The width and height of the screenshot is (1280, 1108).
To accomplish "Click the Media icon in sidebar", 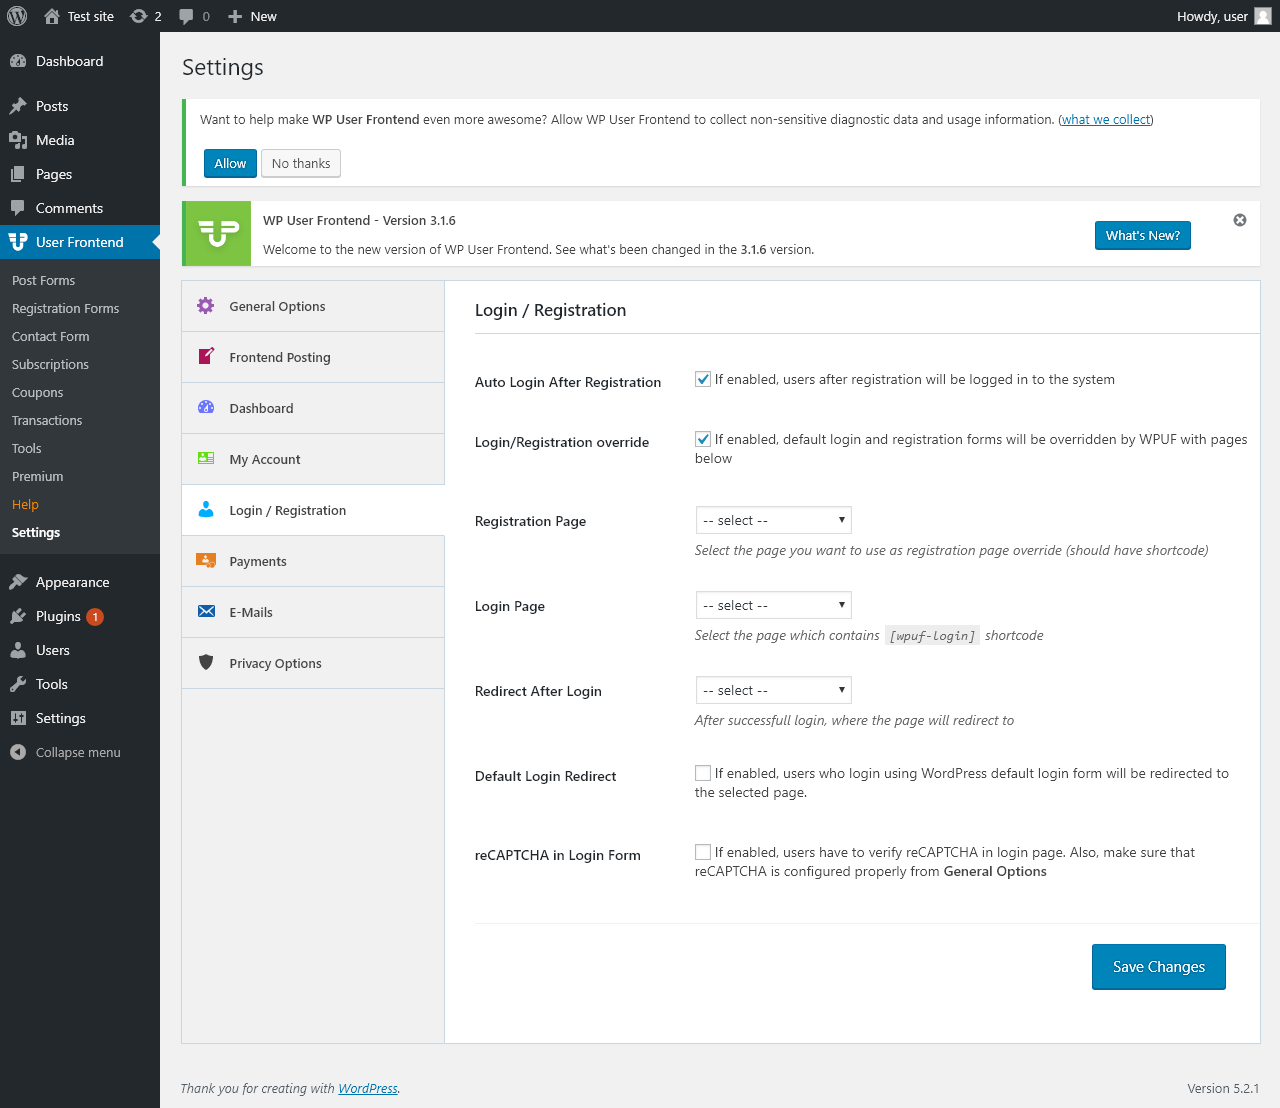I will pyautogui.click(x=18, y=140).
